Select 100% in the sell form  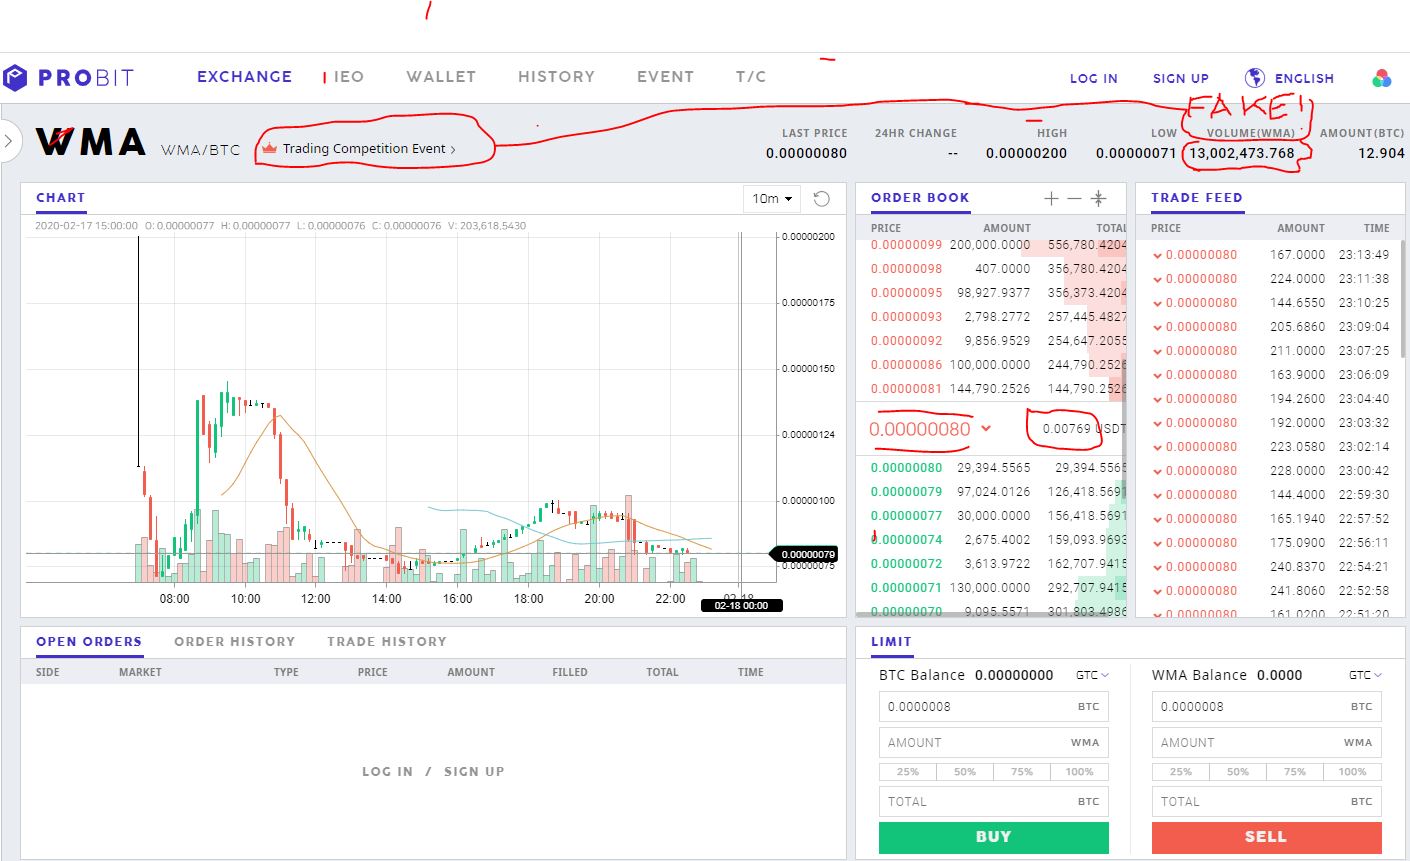pos(1353,772)
